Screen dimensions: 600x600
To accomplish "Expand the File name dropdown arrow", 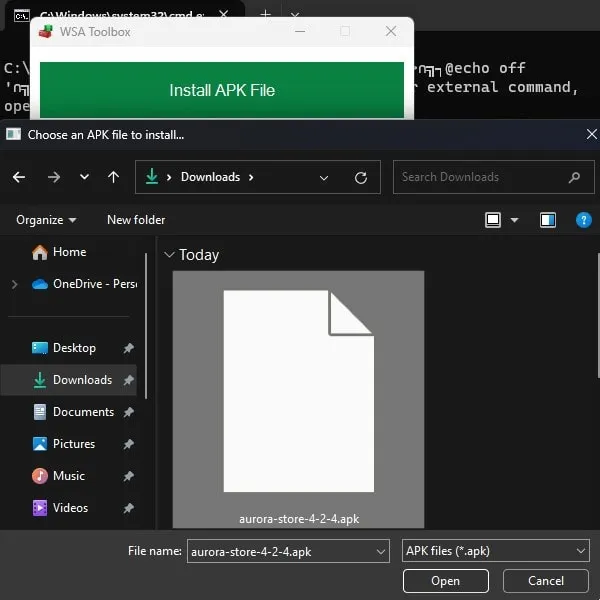I will (380, 551).
